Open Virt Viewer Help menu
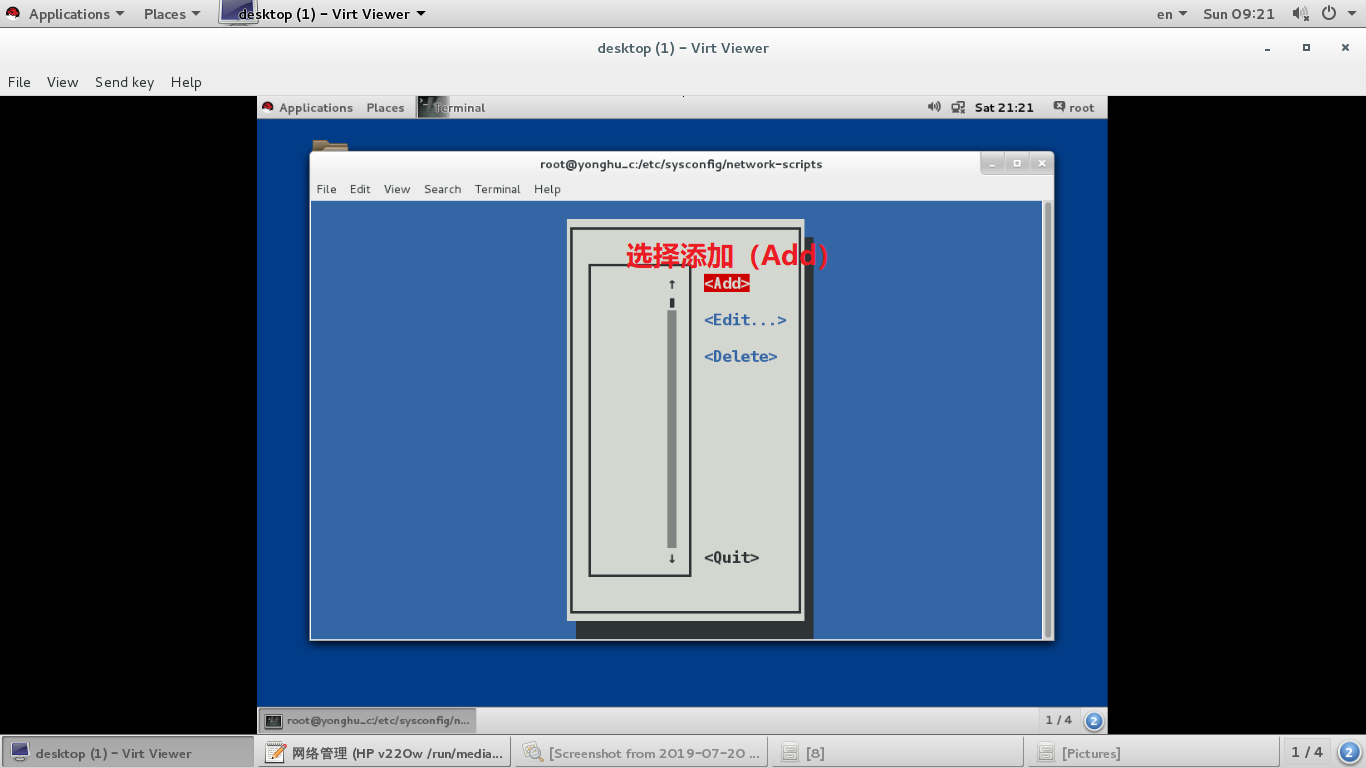 coord(186,82)
